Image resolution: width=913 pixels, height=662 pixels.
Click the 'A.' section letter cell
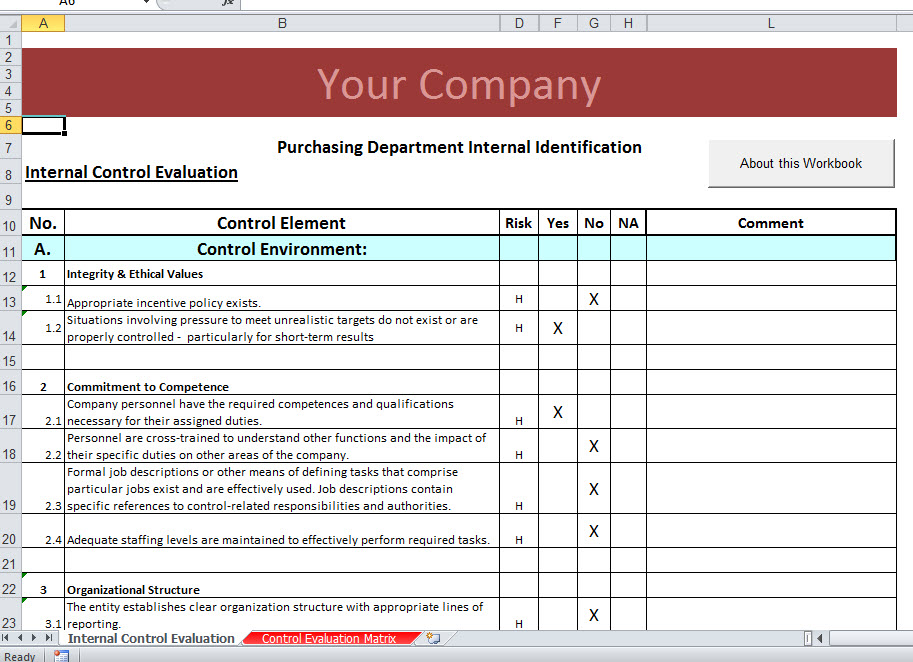[43, 249]
